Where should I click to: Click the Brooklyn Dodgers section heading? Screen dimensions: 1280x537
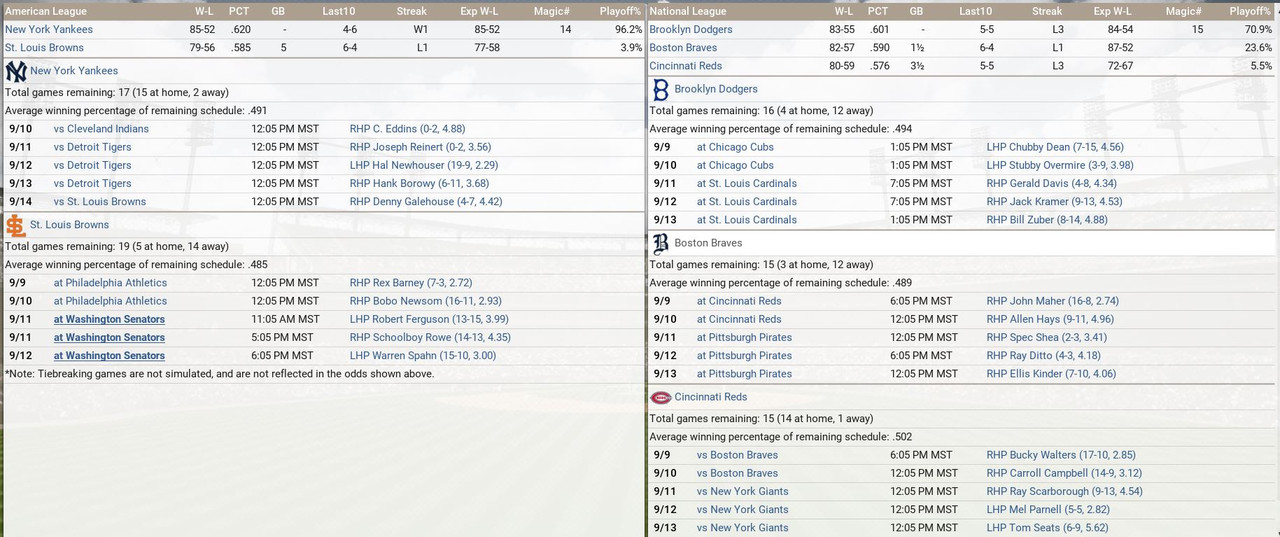(716, 89)
